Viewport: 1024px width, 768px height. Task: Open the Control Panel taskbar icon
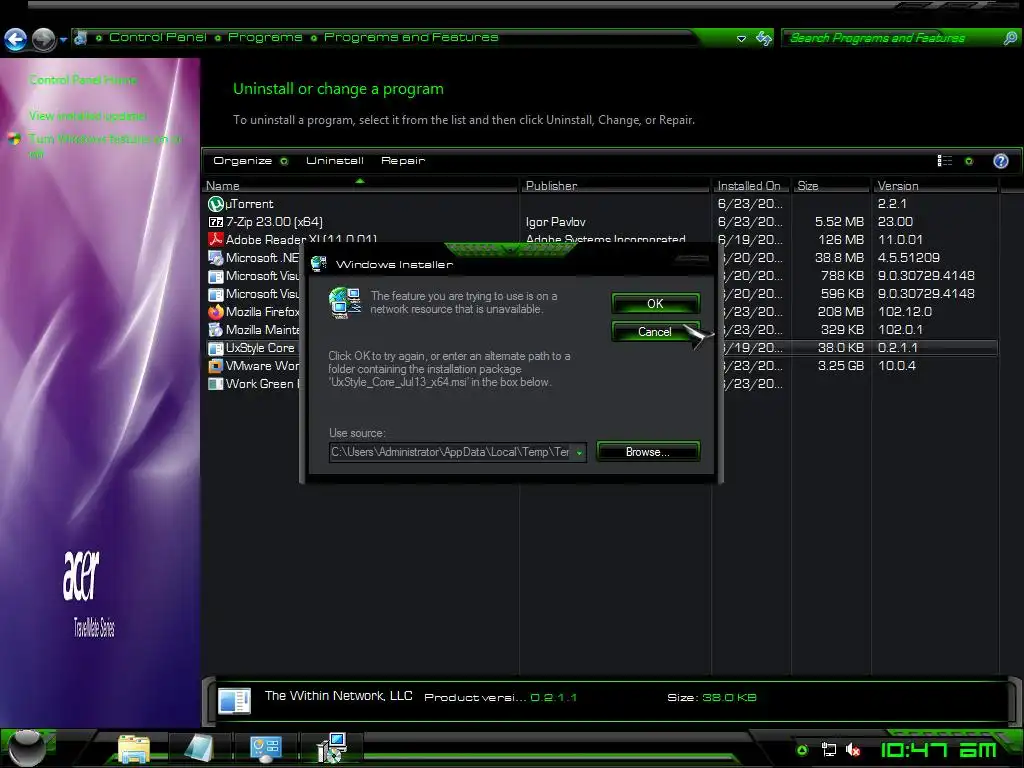click(x=265, y=749)
